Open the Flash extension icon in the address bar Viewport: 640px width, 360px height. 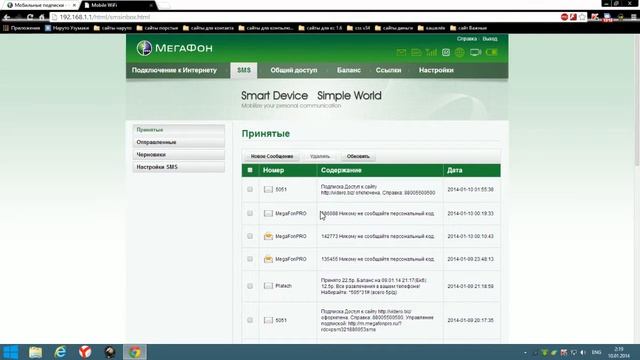click(573, 17)
